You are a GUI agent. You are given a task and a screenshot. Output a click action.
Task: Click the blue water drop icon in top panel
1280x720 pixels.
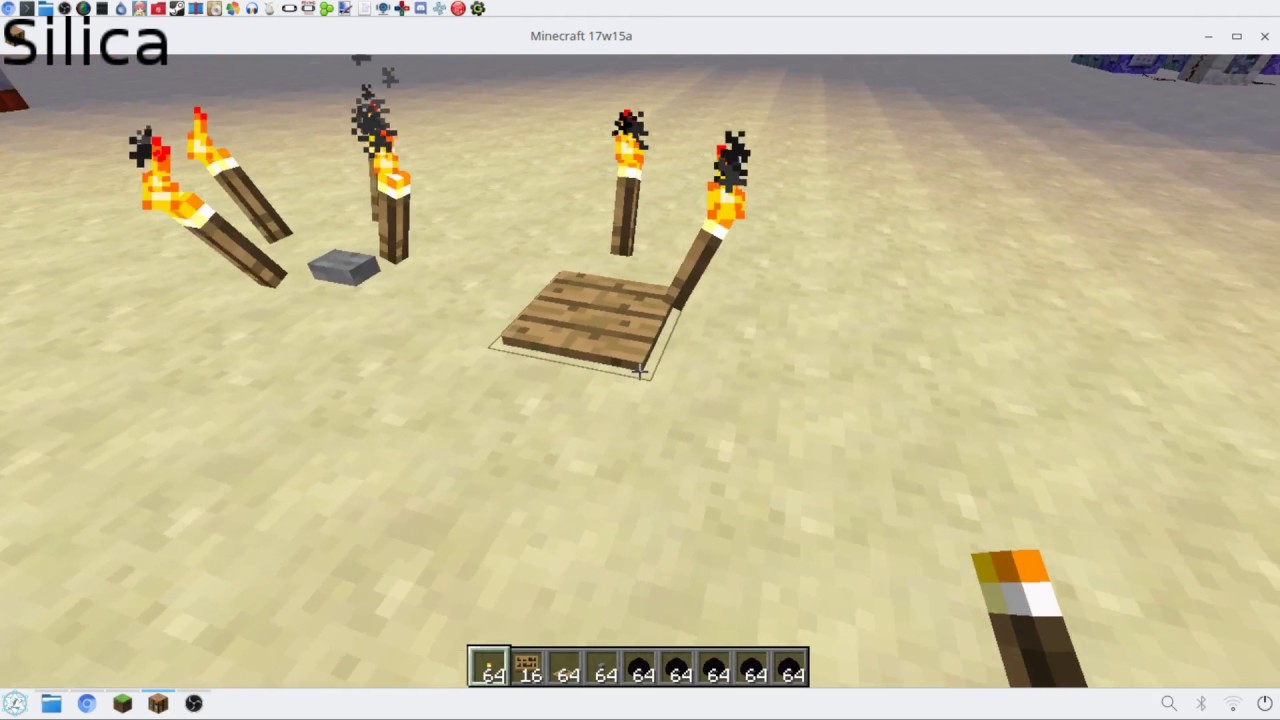[121, 8]
